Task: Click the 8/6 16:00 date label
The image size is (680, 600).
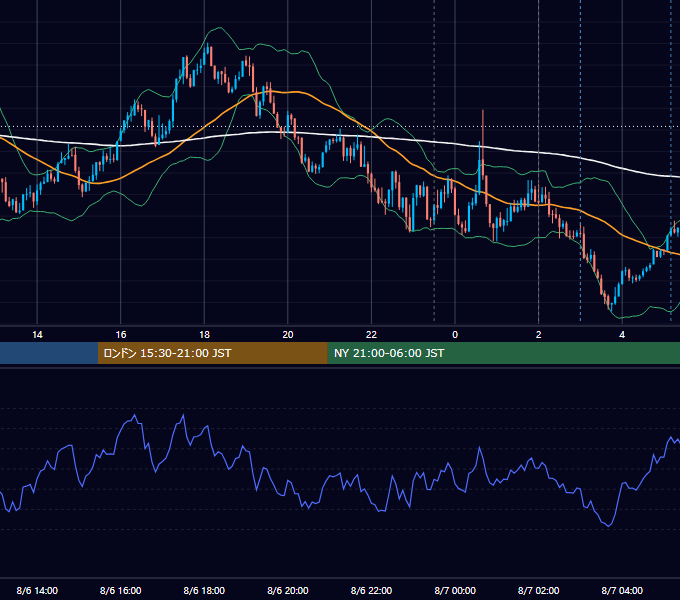Action: point(121,590)
